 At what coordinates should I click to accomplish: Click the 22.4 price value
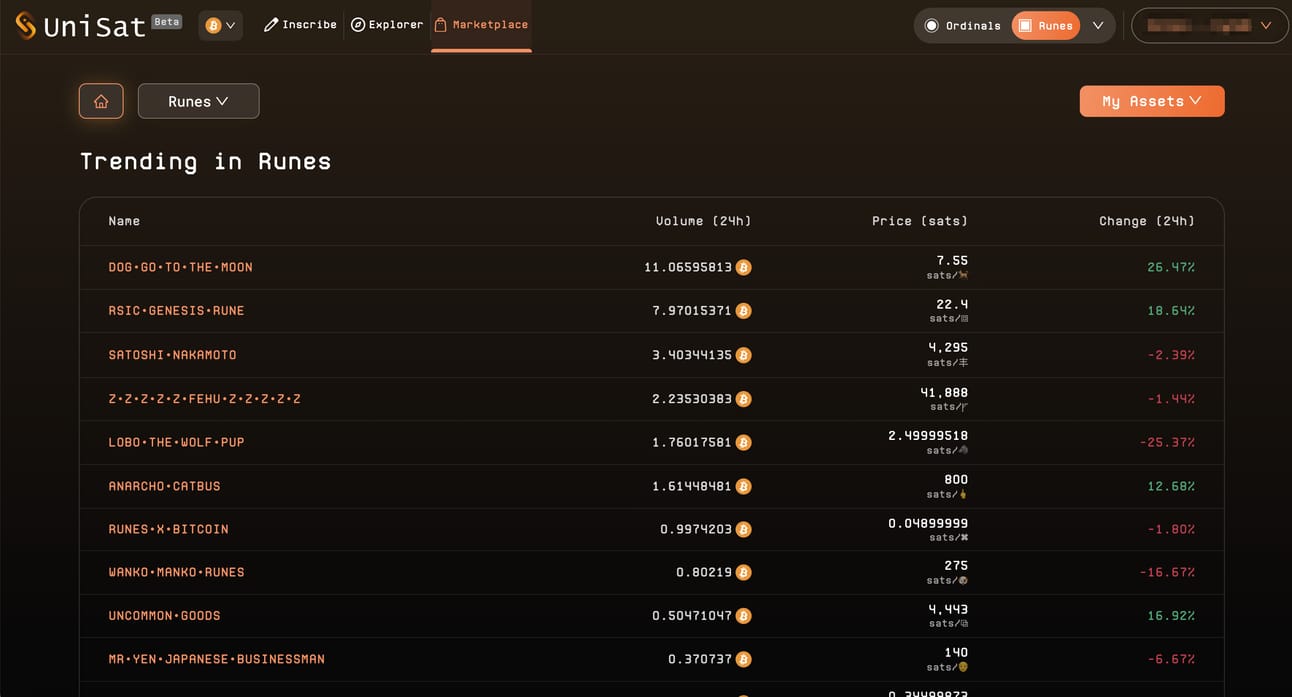pos(952,304)
